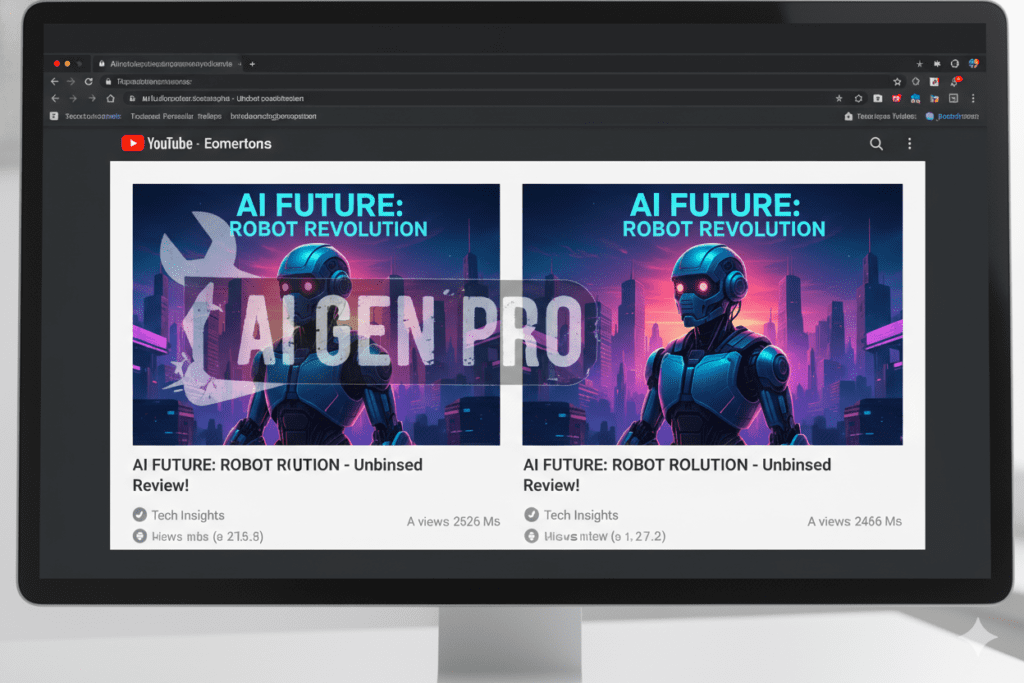The width and height of the screenshot is (1024, 683).
Task: Click the Tech Insights channel name
Action: 186,515
